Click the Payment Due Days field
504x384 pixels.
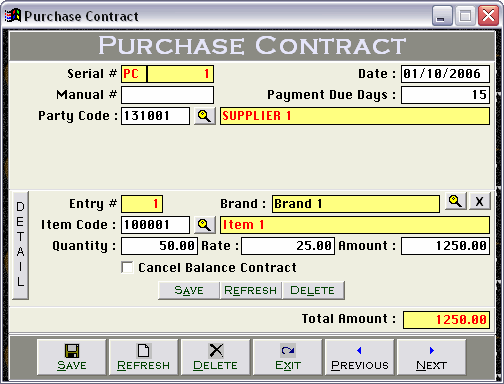445,95
